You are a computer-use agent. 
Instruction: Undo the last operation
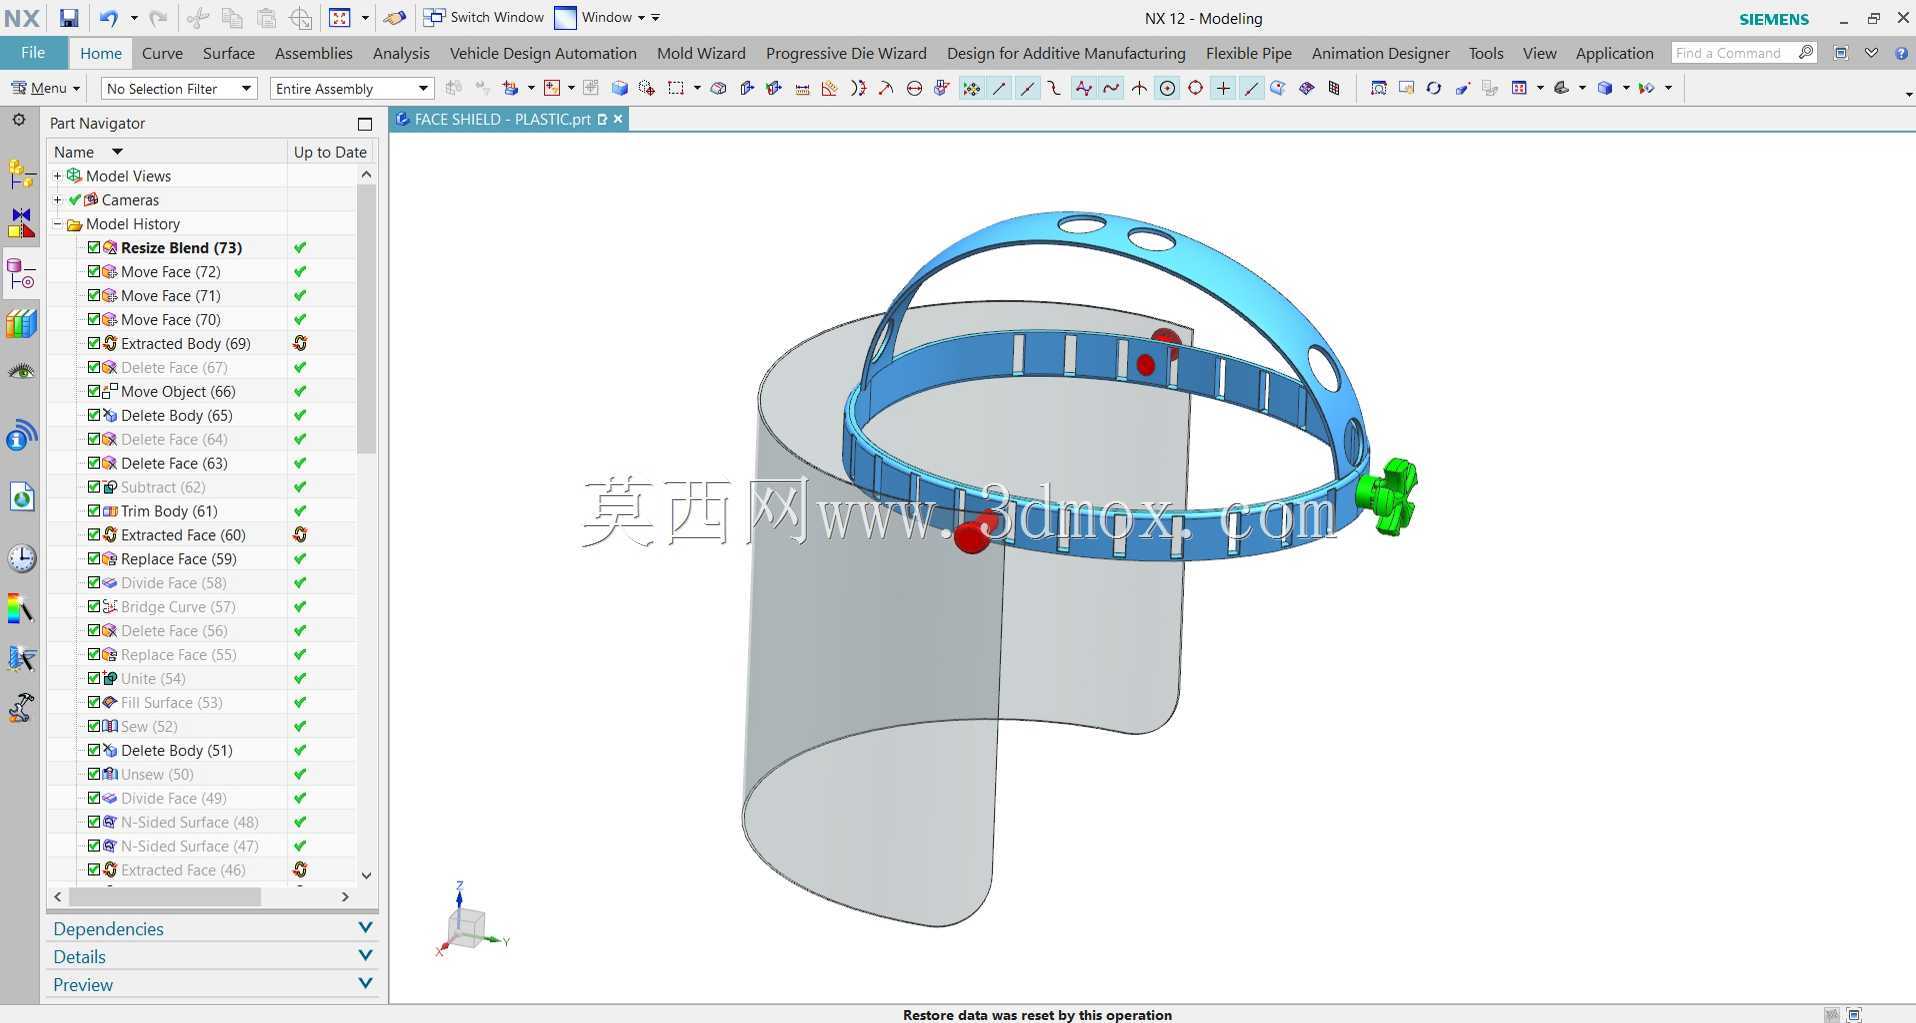point(108,18)
